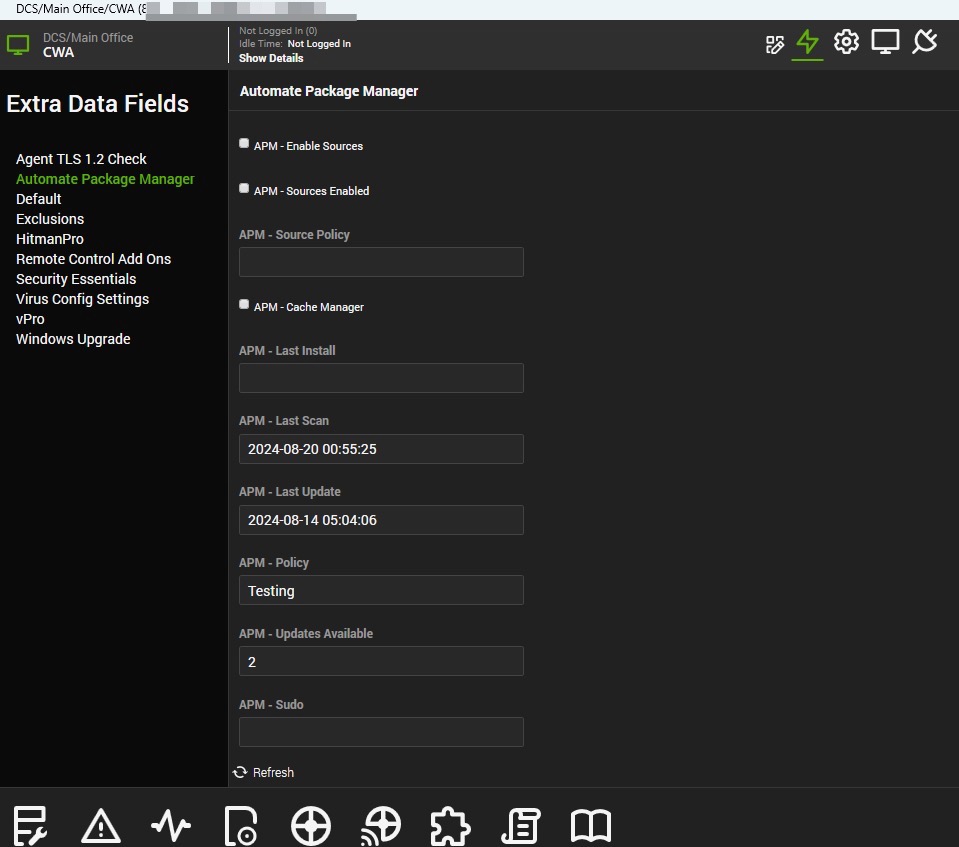Open the warning triangle alerts icon

[x=101, y=826]
